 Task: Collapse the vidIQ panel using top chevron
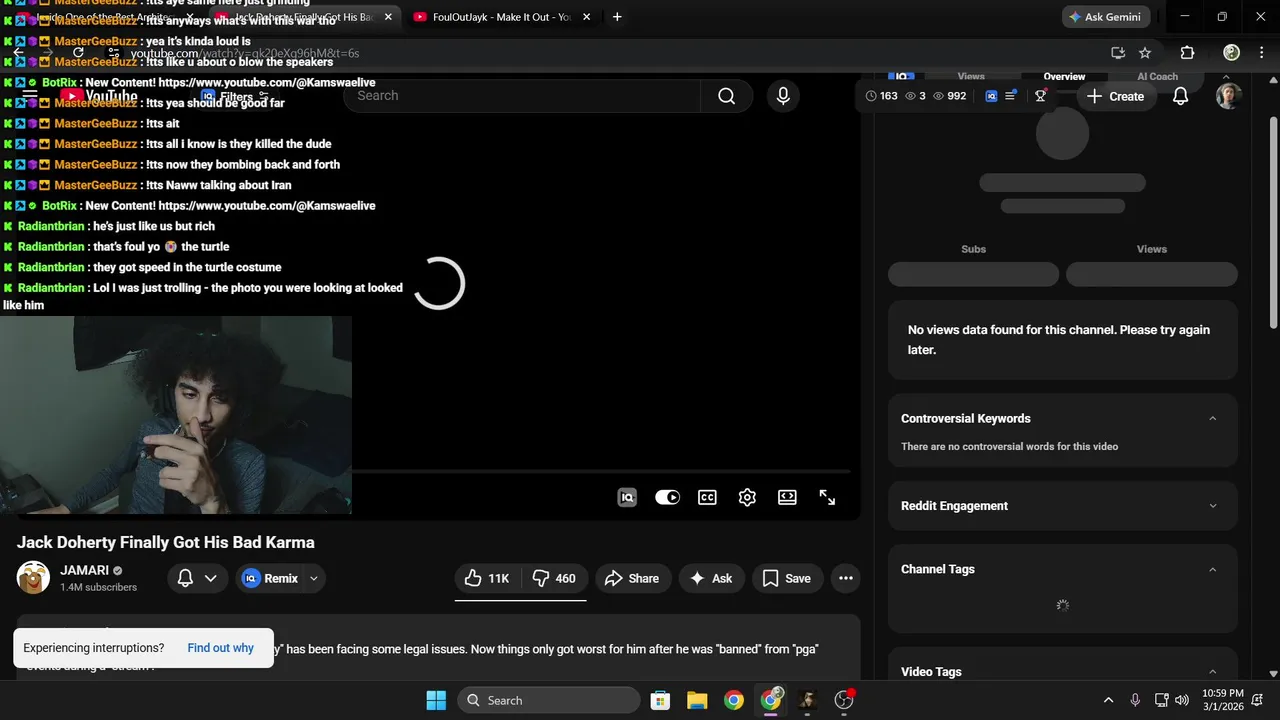tap(1227, 76)
